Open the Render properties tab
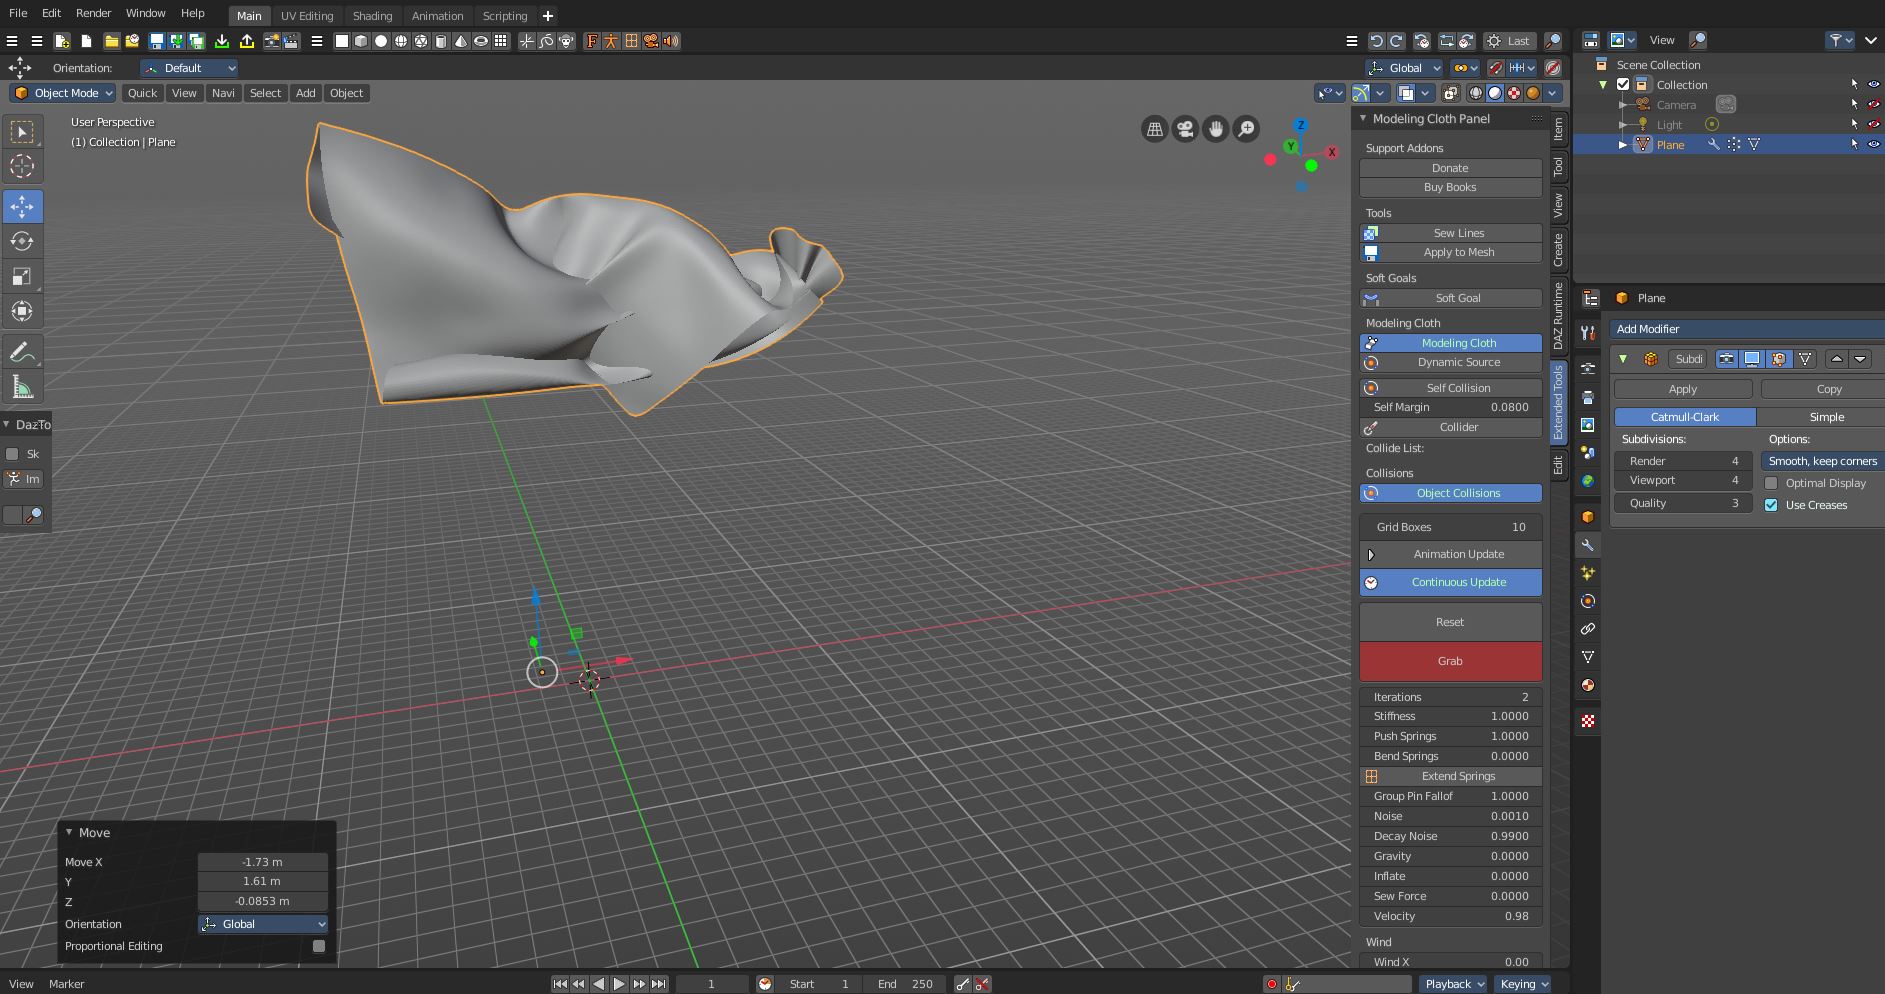1885x994 pixels. coord(1588,369)
